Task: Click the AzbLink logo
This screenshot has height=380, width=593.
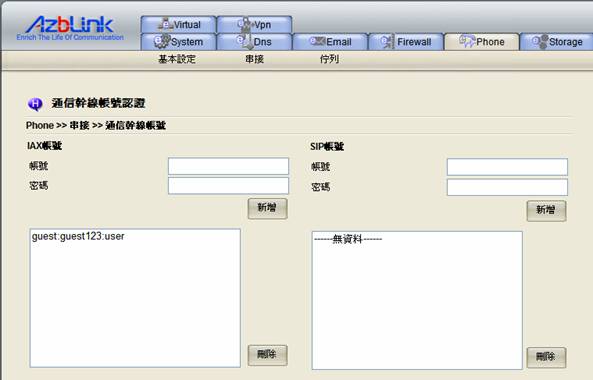Action: tap(70, 28)
